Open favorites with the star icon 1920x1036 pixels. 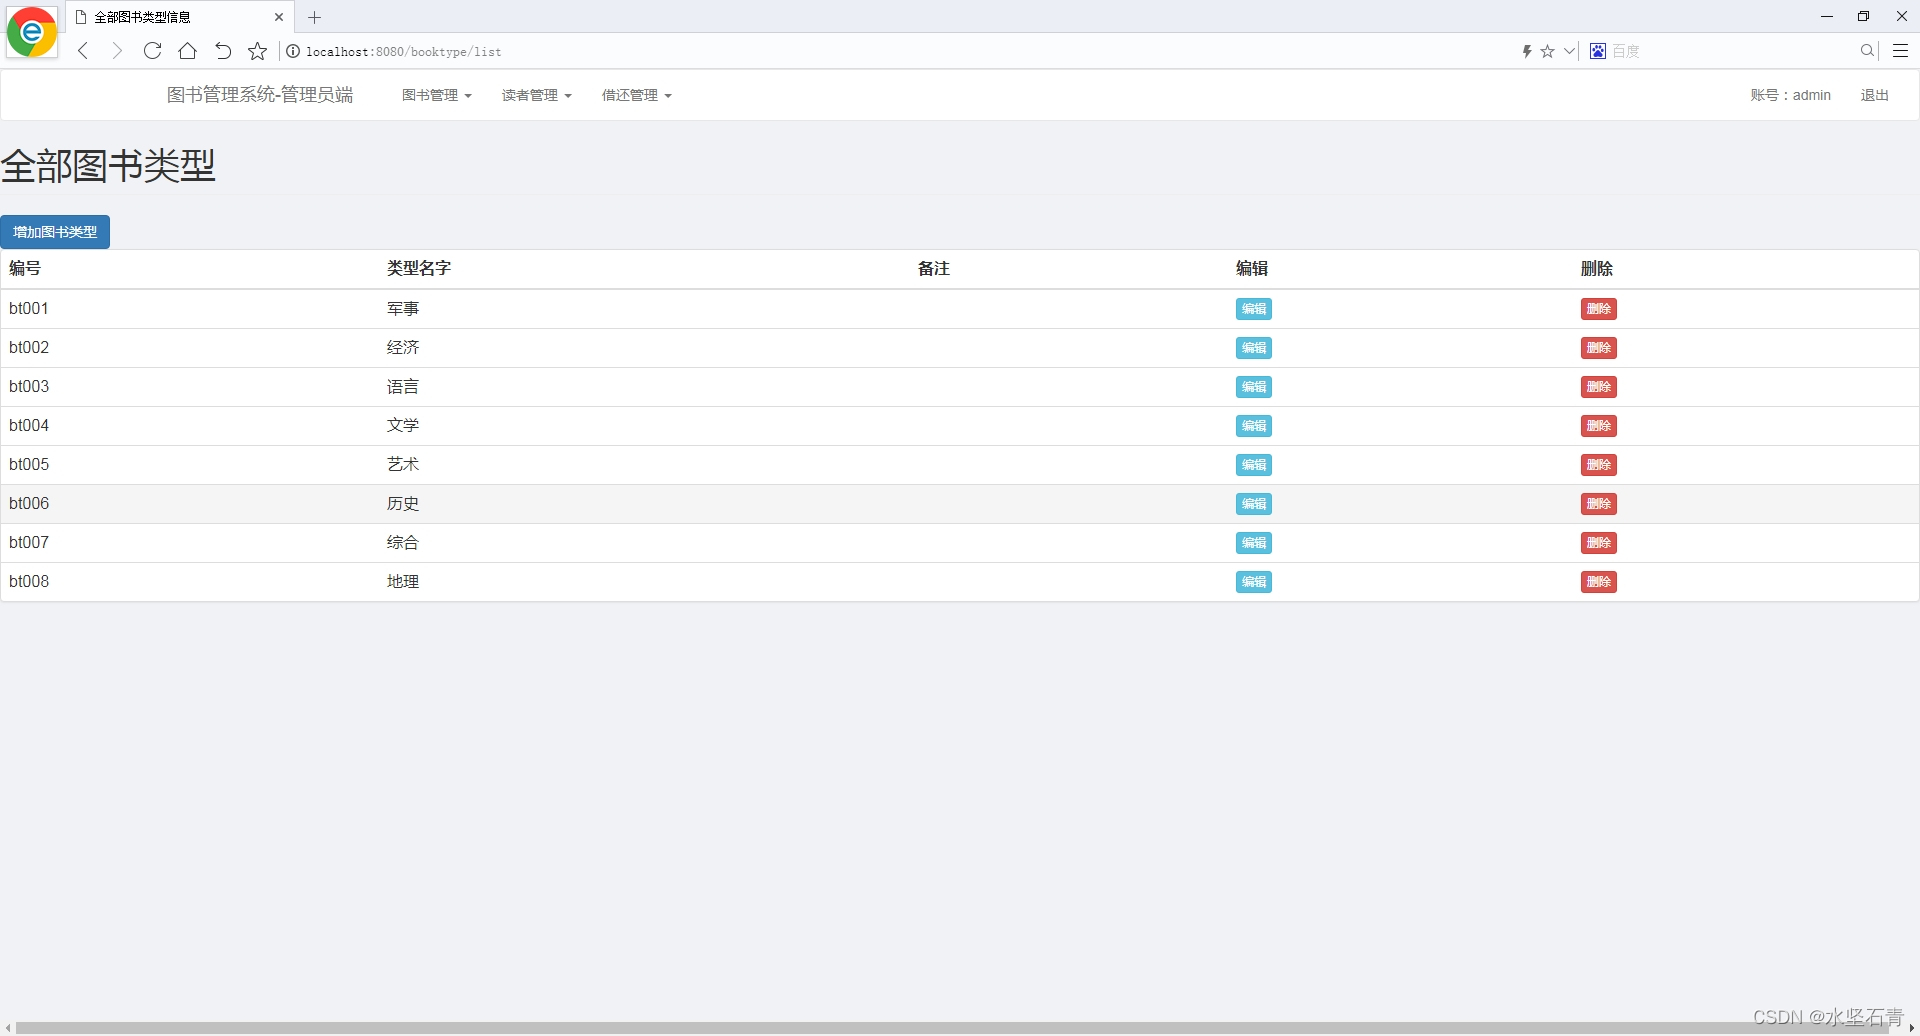257,51
